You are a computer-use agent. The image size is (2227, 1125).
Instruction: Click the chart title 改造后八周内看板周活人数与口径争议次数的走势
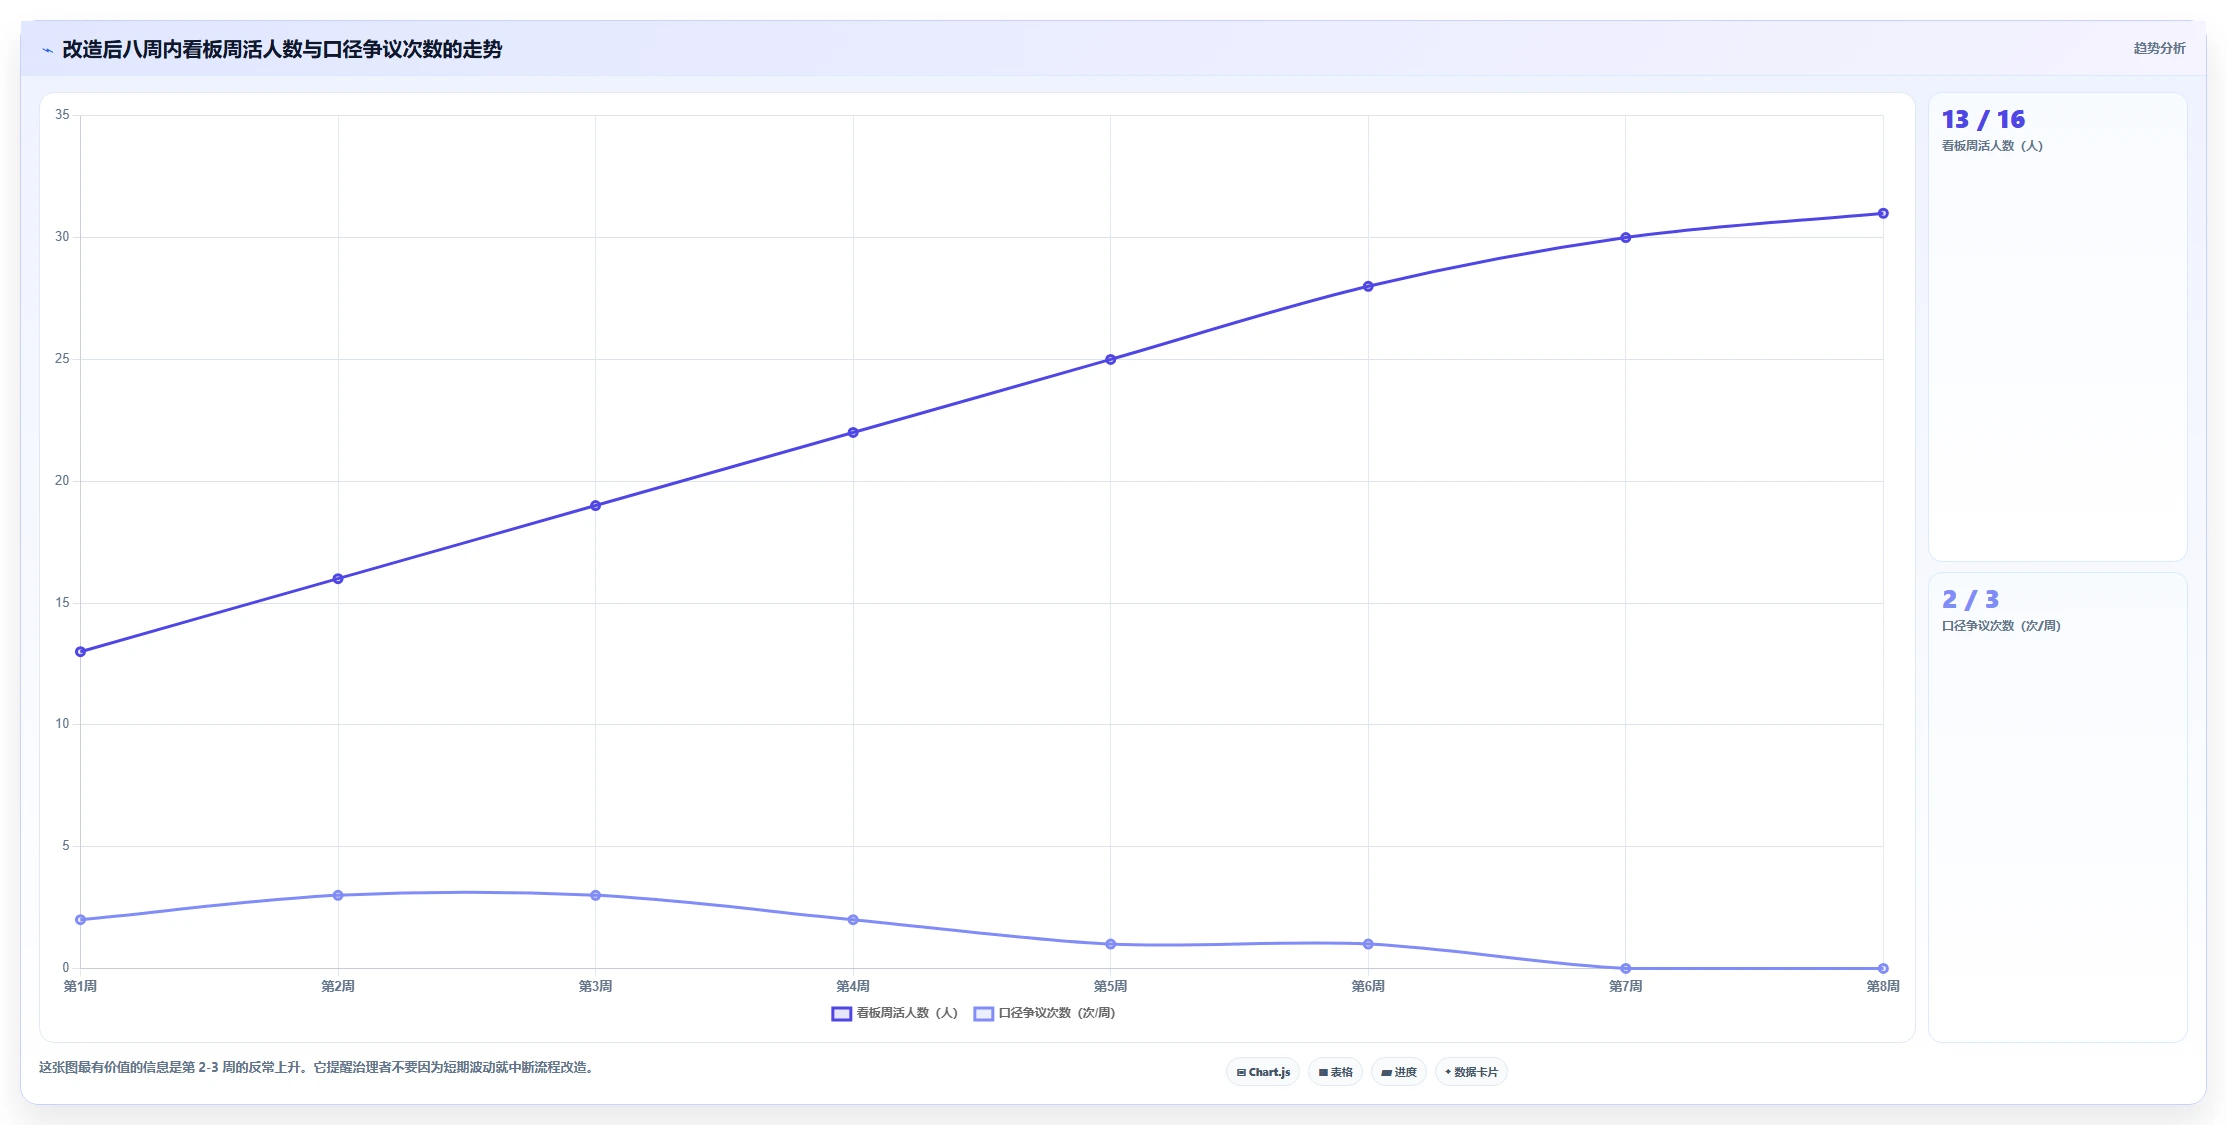coord(282,50)
